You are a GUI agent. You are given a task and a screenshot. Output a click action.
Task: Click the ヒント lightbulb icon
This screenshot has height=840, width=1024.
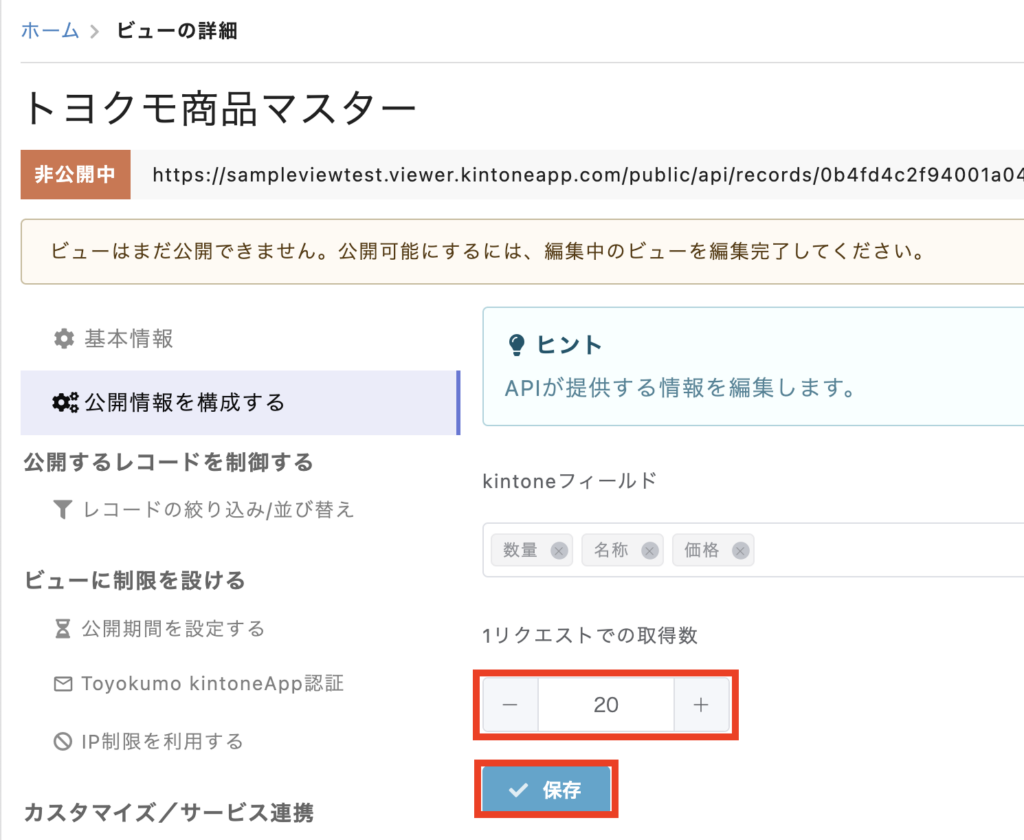coord(517,344)
